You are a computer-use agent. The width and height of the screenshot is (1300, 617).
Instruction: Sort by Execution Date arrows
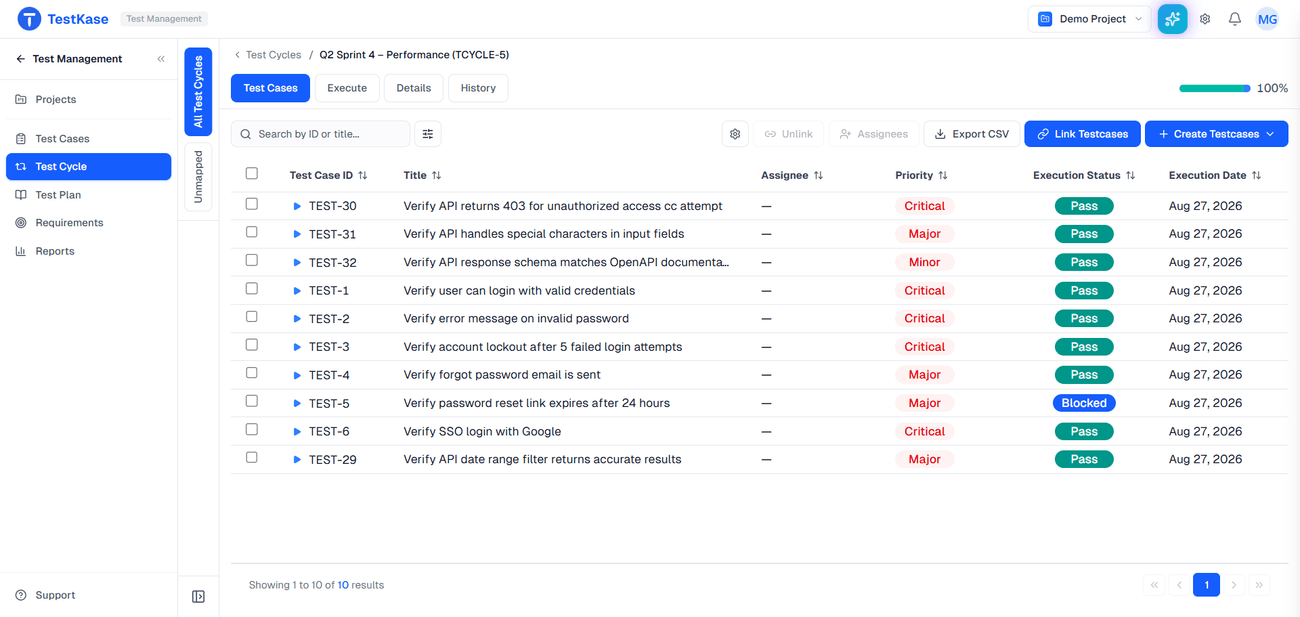pos(1256,175)
